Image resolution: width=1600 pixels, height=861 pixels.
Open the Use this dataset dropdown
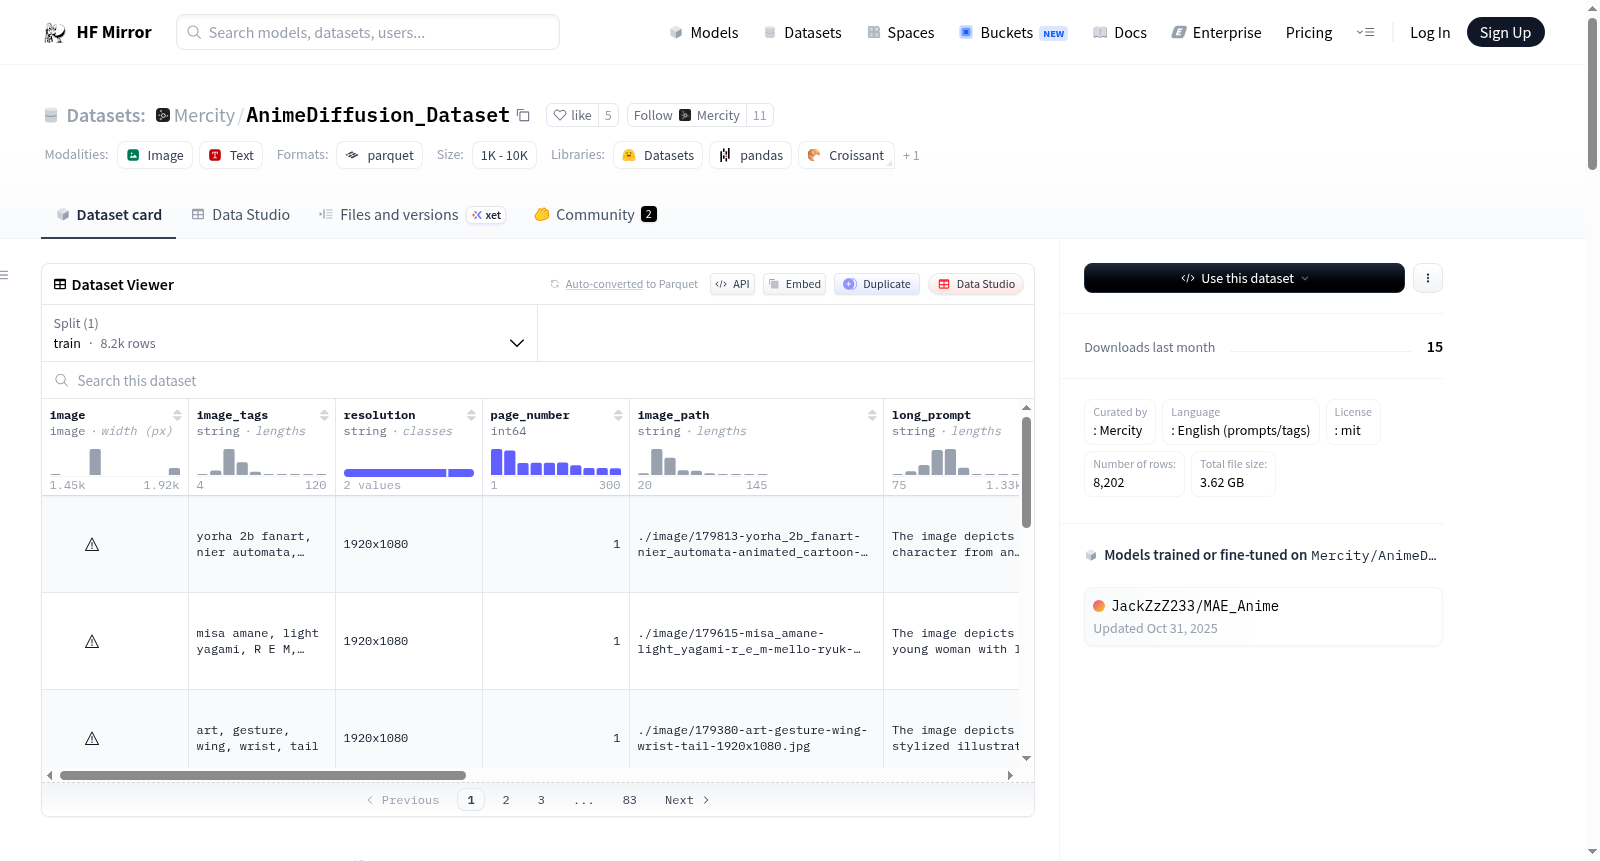pos(1244,278)
